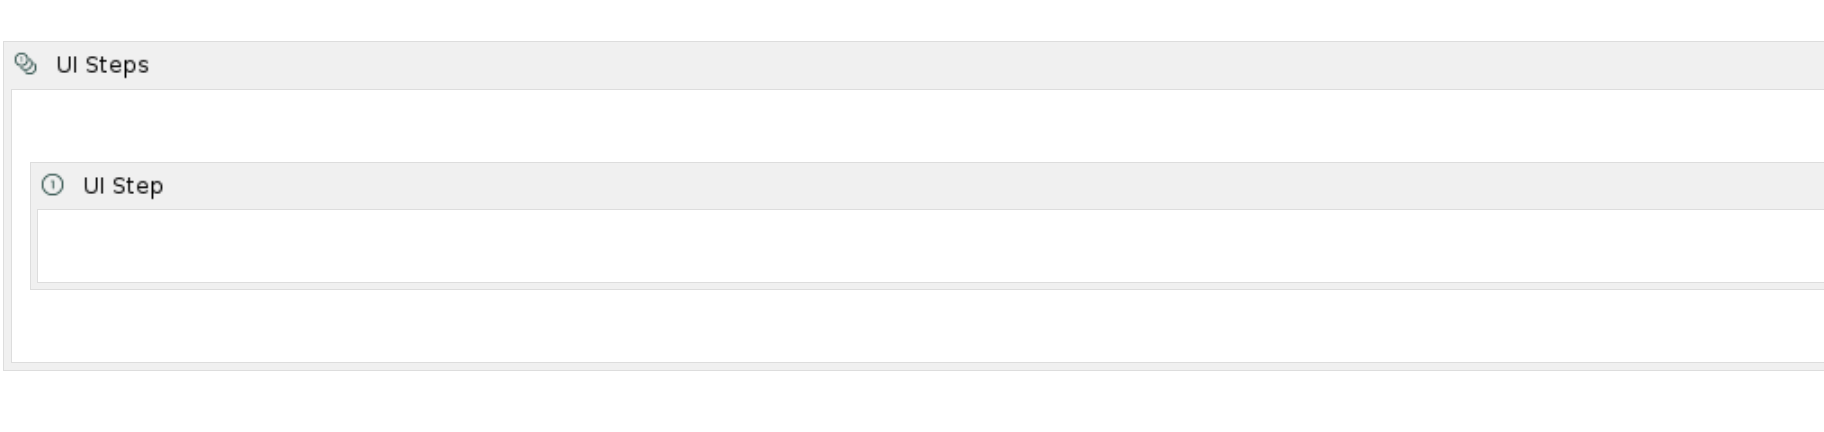Click the word Step in the inner header
The width and height of the screenshot is (1824, 432).
(x=137, y=186)
